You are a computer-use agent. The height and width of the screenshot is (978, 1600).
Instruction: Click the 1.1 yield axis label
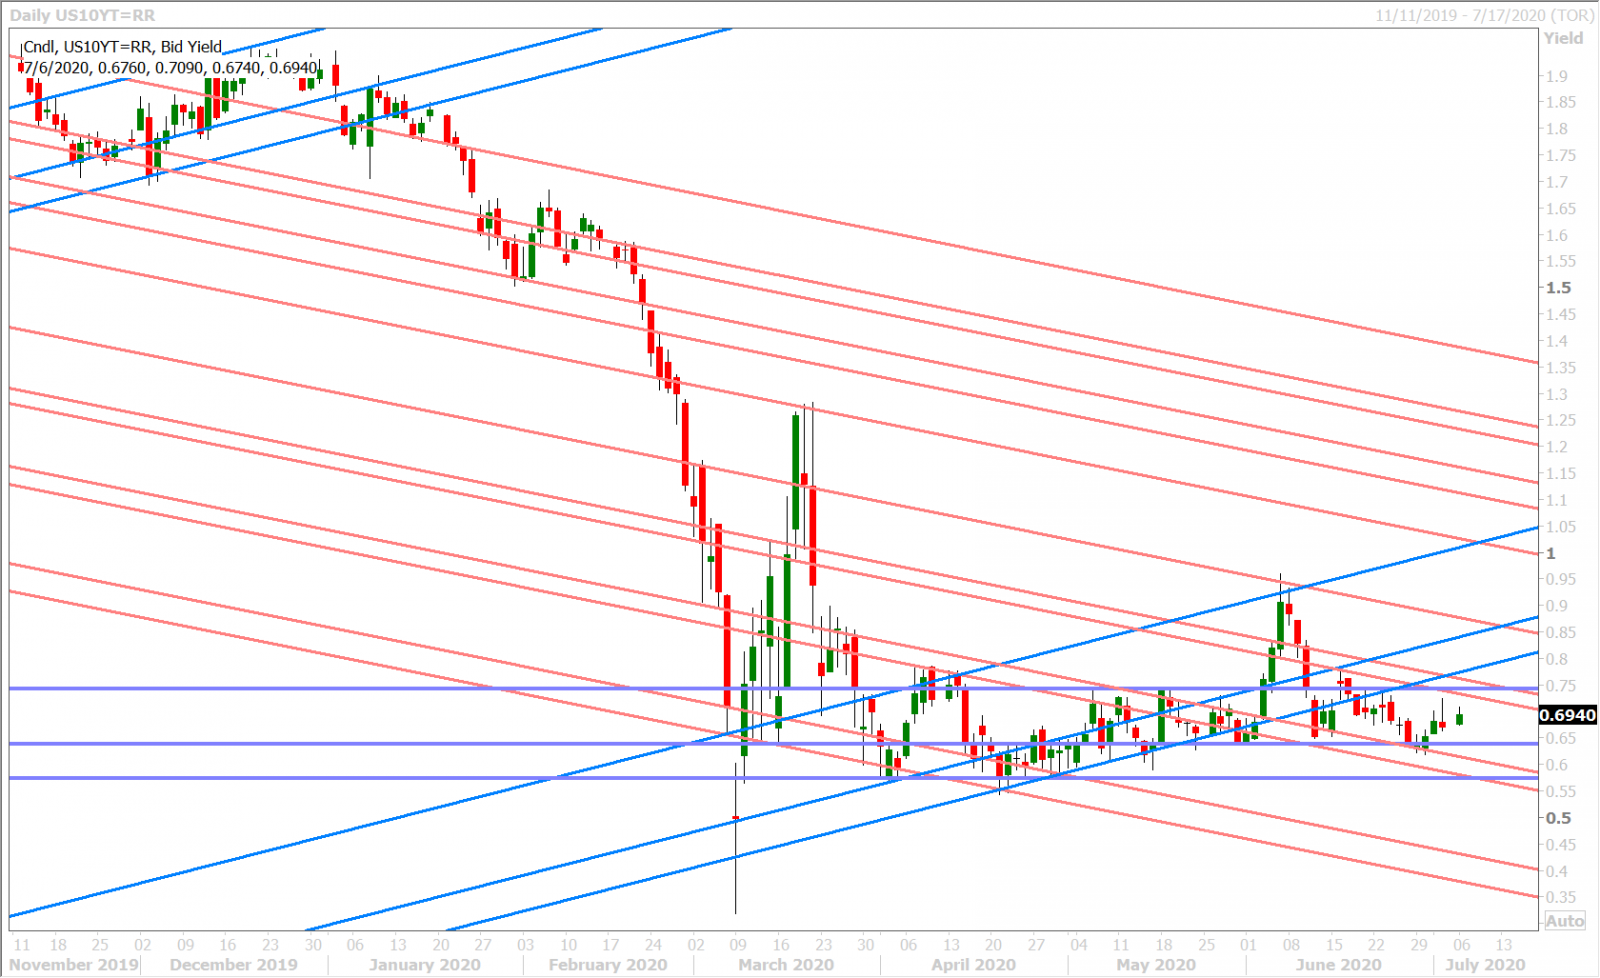(x=1556, y=500)
